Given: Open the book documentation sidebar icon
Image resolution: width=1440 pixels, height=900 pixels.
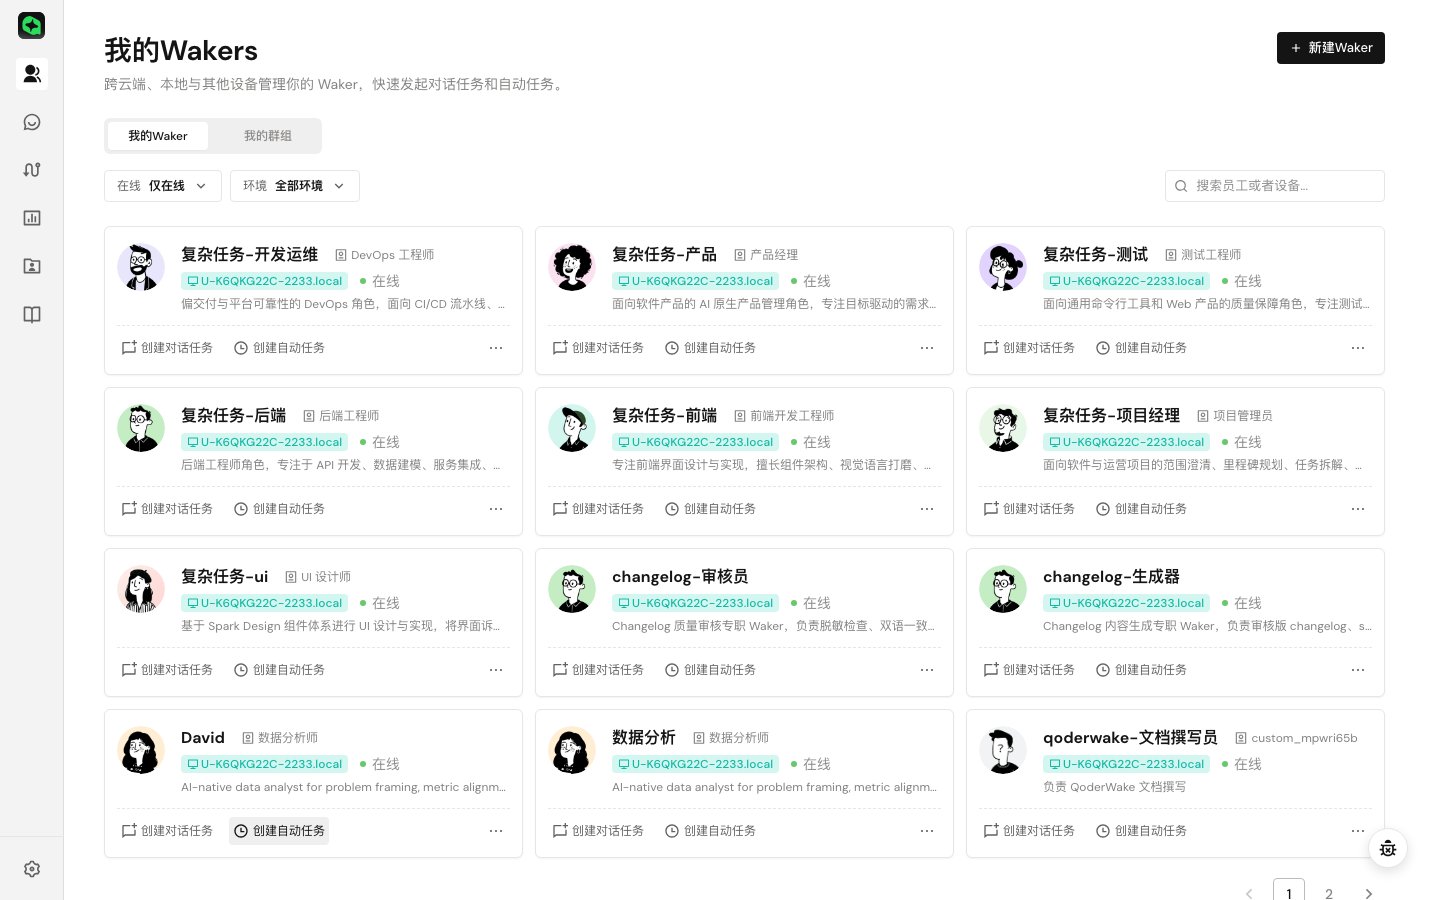Looking at the screenshot, I should (x=32, y=315).
